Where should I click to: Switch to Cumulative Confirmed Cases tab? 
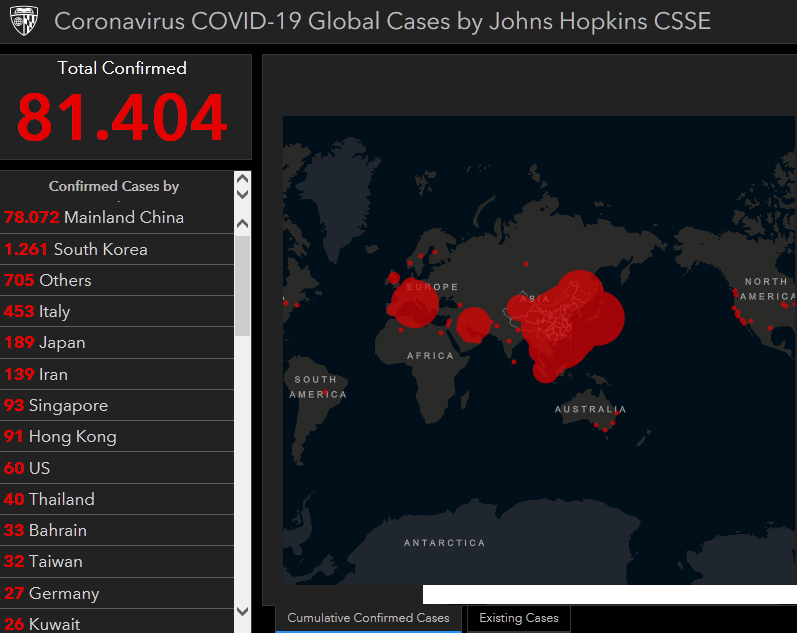point(368,618)
